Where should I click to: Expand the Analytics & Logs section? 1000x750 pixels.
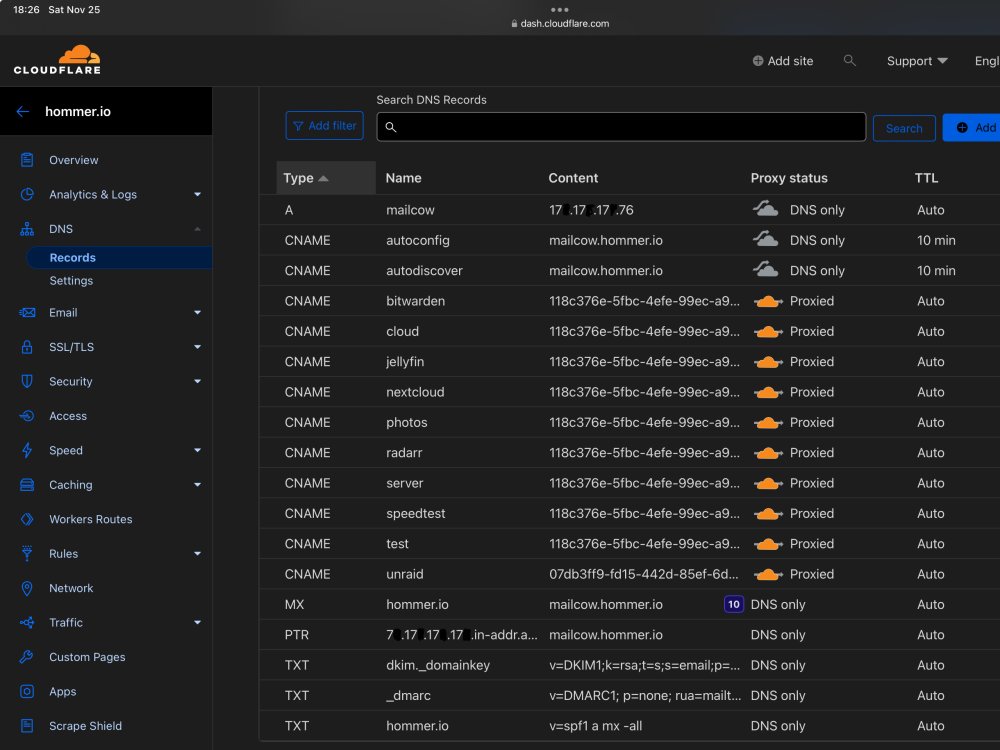click(198, 195)
